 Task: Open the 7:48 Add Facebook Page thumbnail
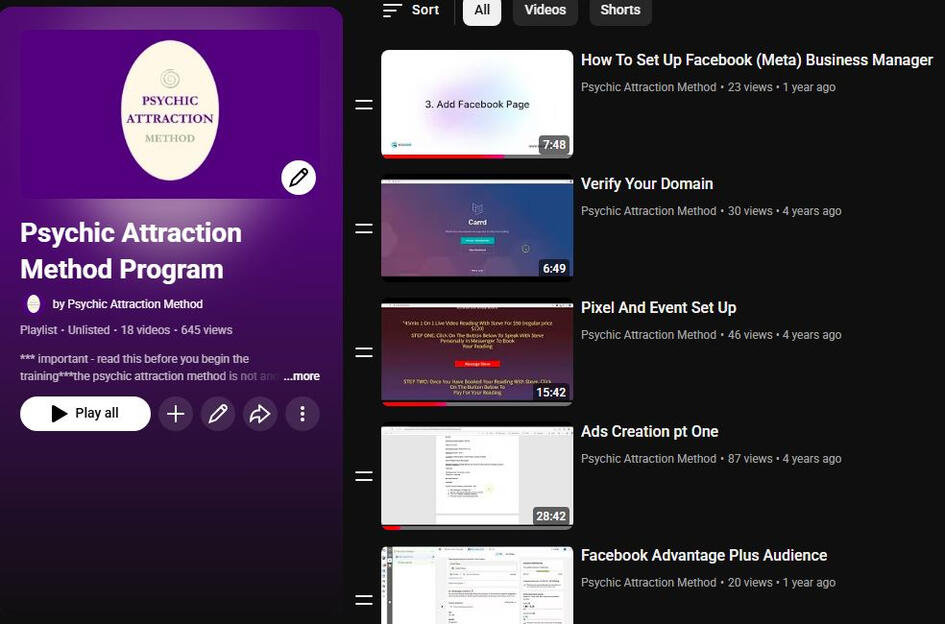[x=477, y=104]
